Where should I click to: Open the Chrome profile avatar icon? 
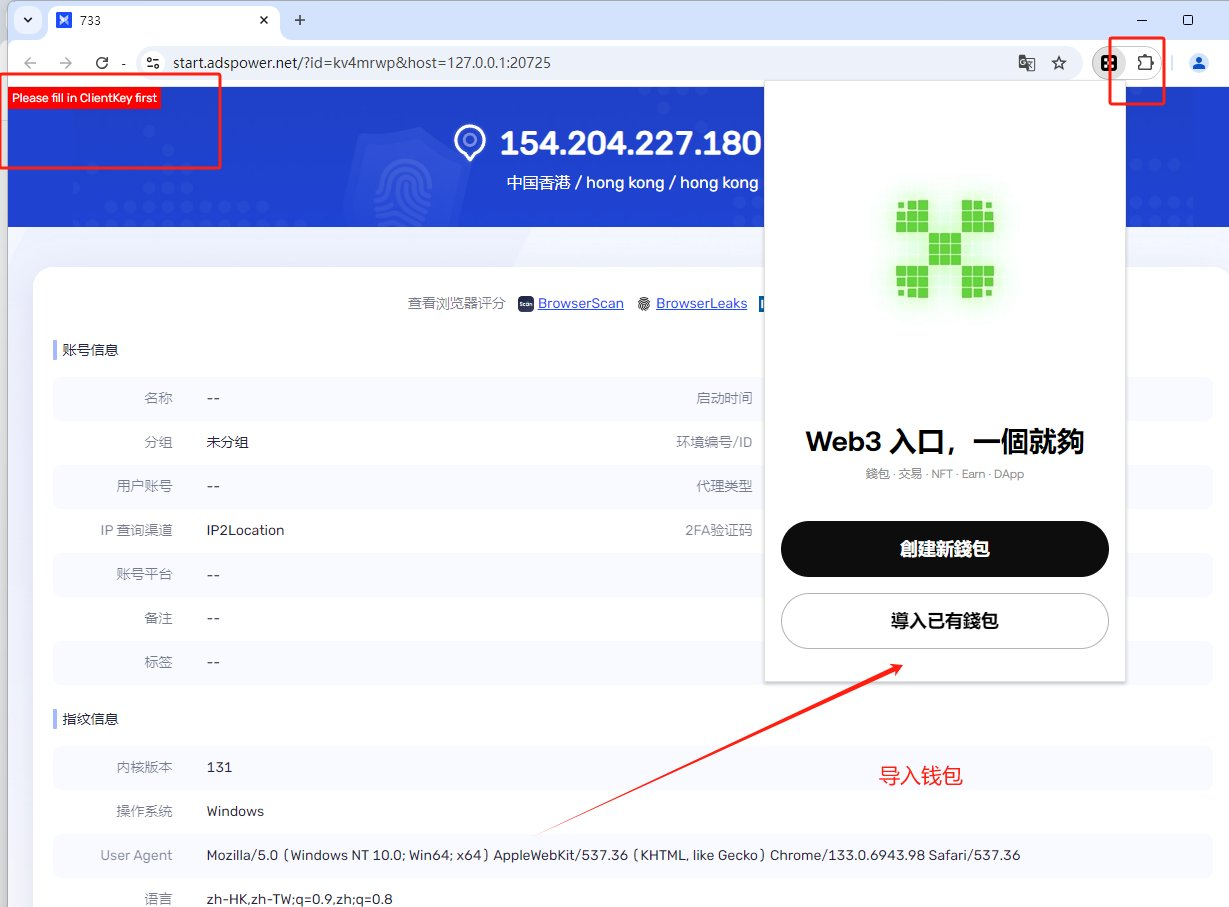pyautogui.click(x=1198, y=63)
